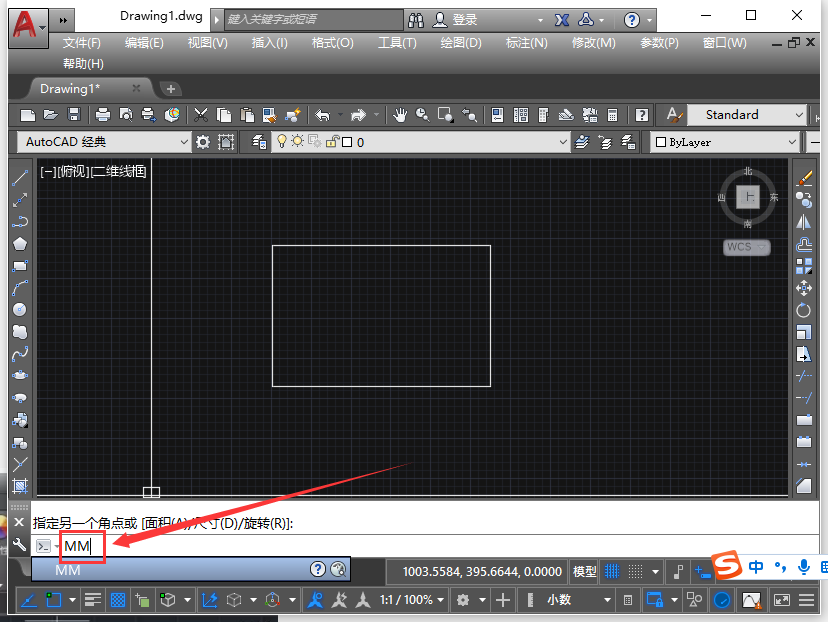Toggle 模型 model space button
Screen dimensions: 828x622
point(585,571)
